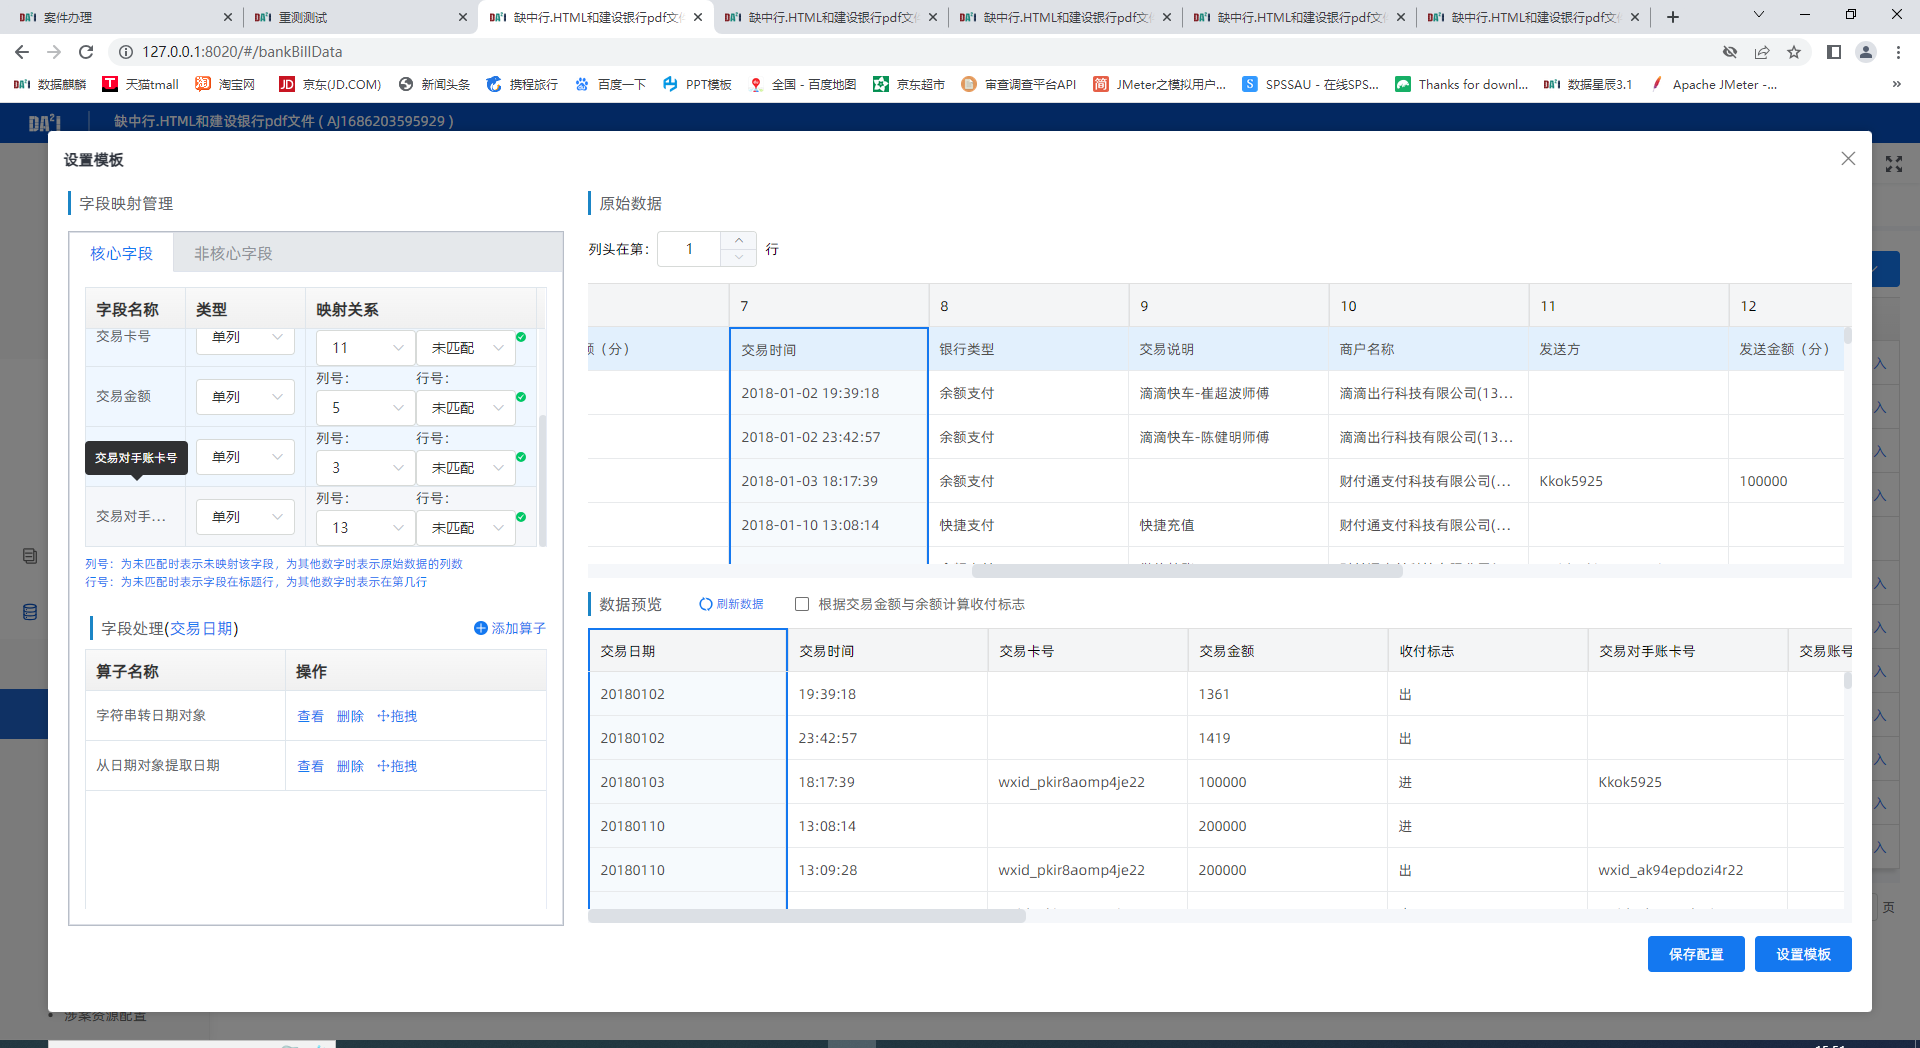The height and width of the screenshot is (1048, 1920).
Task: Open the browser share icon
Action: pos(1762,52)
